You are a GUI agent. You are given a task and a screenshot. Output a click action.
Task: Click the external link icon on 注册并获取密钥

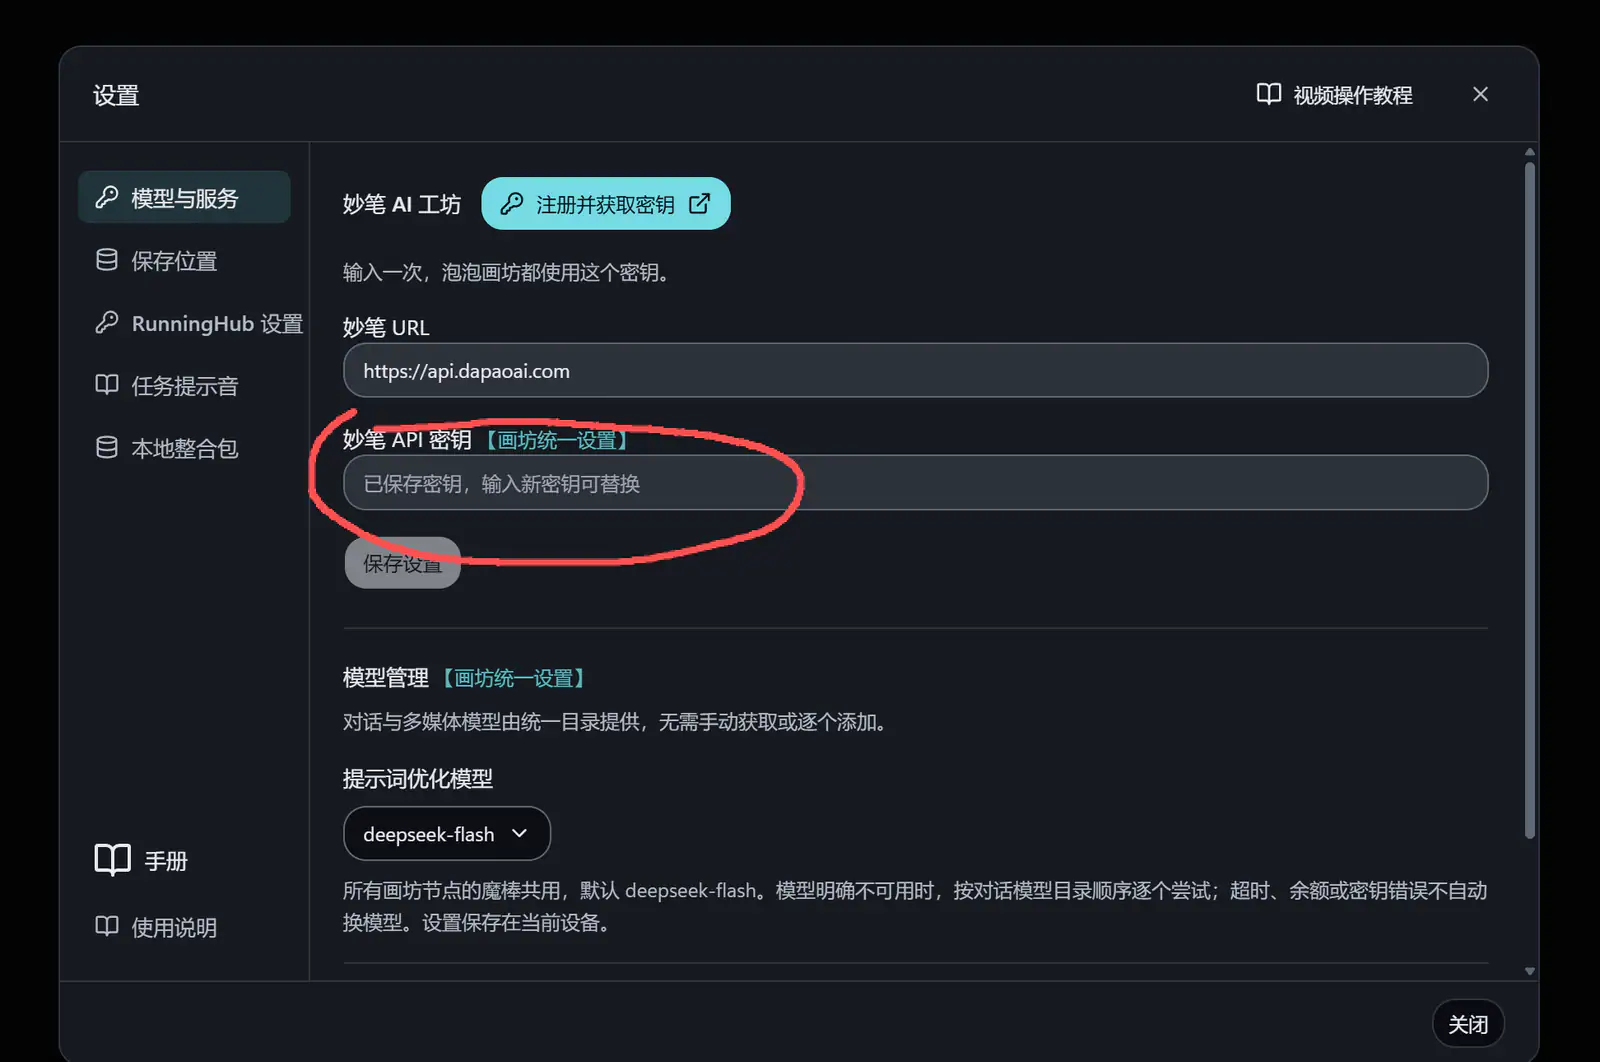click(700, 204)
